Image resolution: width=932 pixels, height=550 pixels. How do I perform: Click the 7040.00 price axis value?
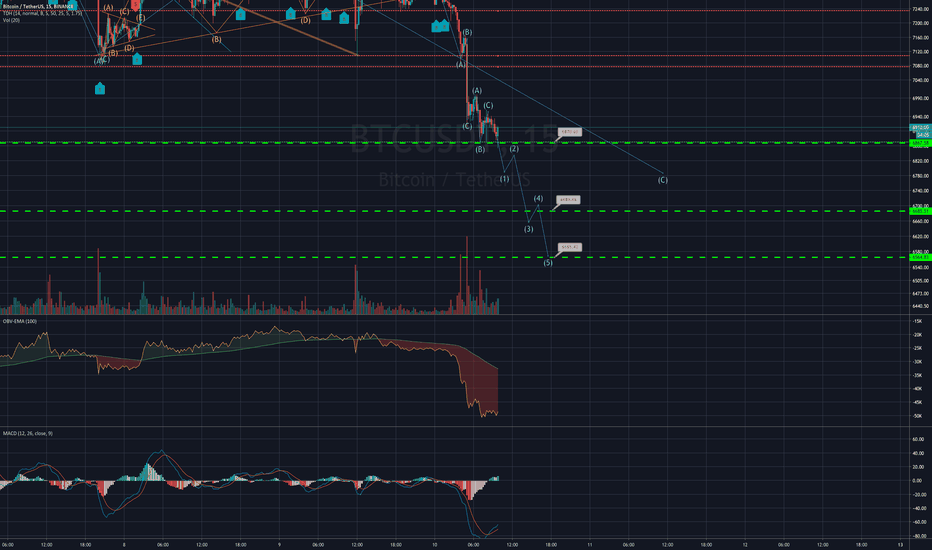coord(920,80)
